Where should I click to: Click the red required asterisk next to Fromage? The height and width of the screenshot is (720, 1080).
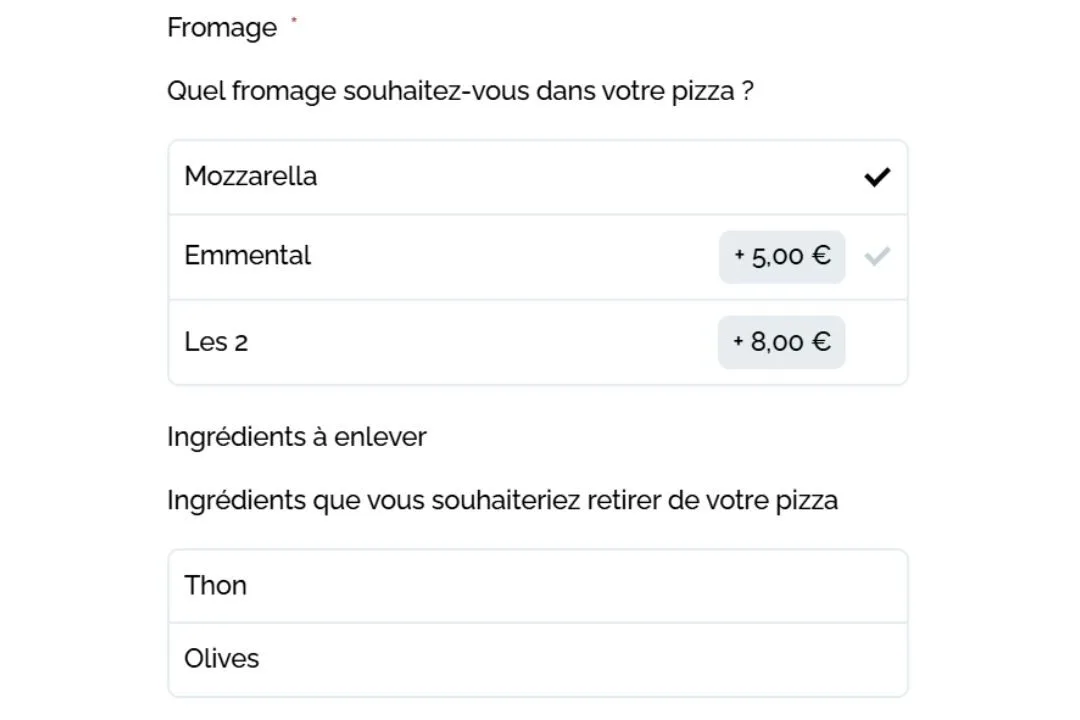(293, 19)
